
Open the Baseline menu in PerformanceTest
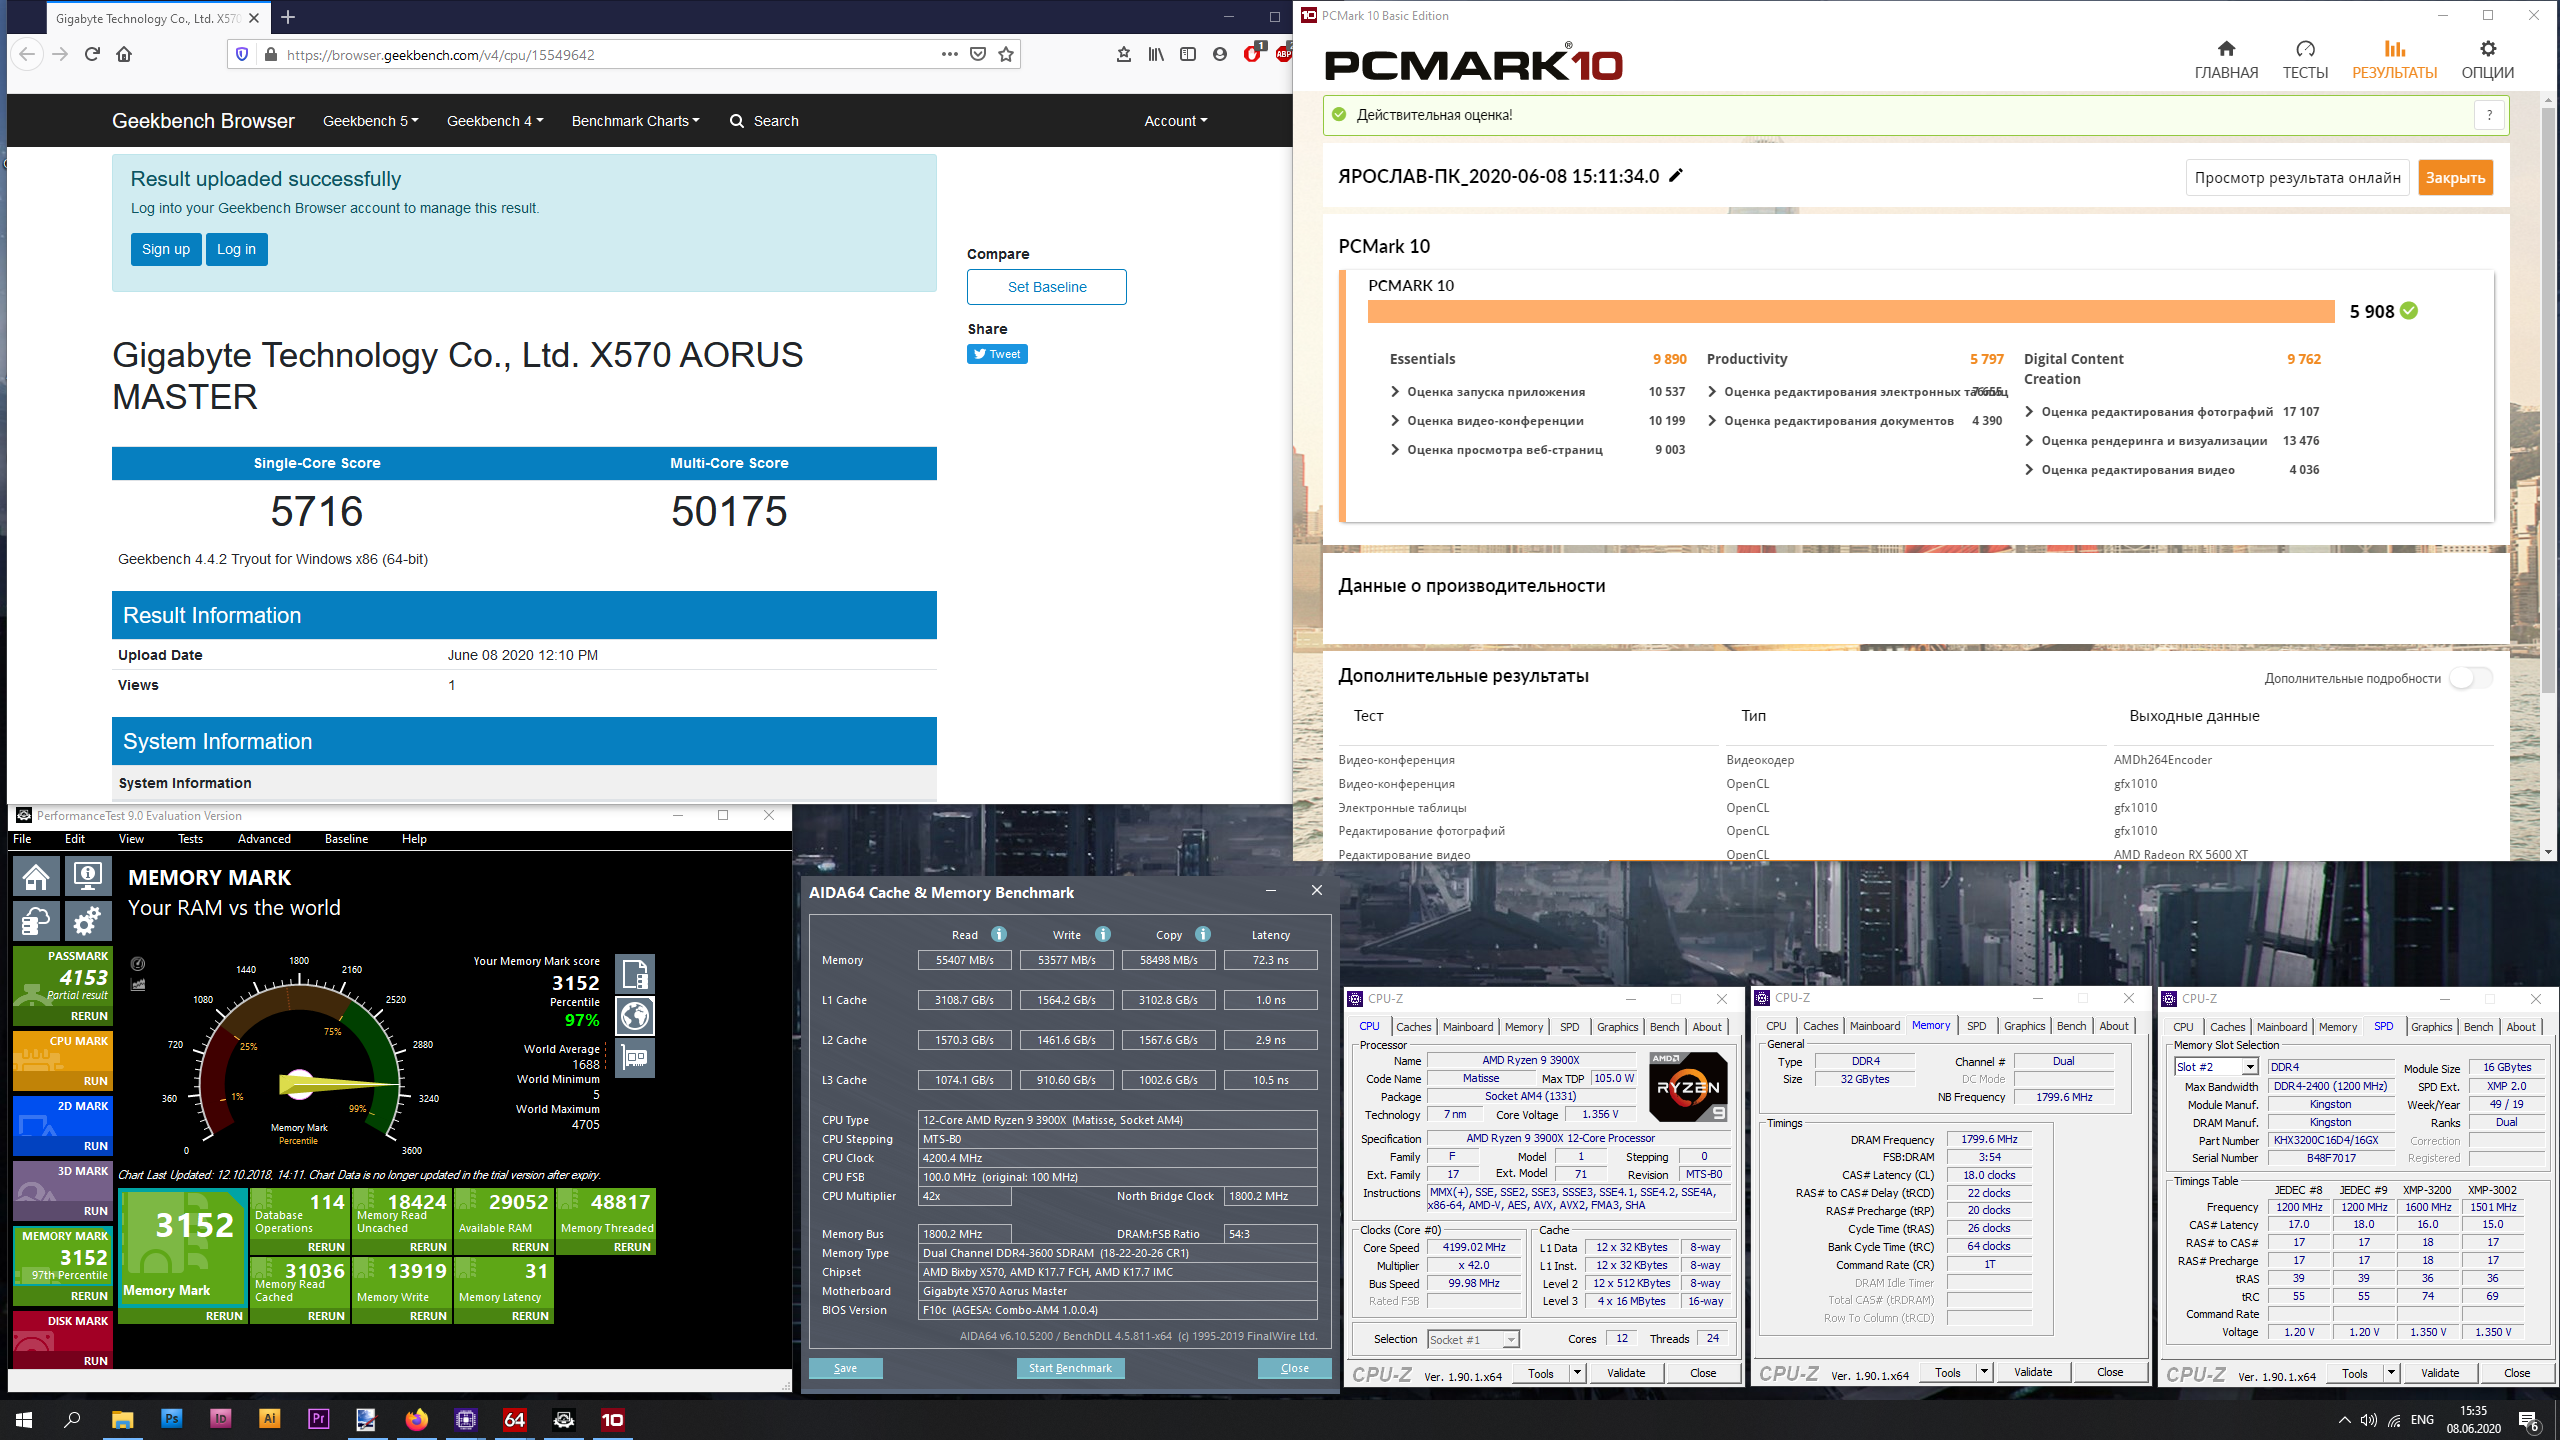346,838
